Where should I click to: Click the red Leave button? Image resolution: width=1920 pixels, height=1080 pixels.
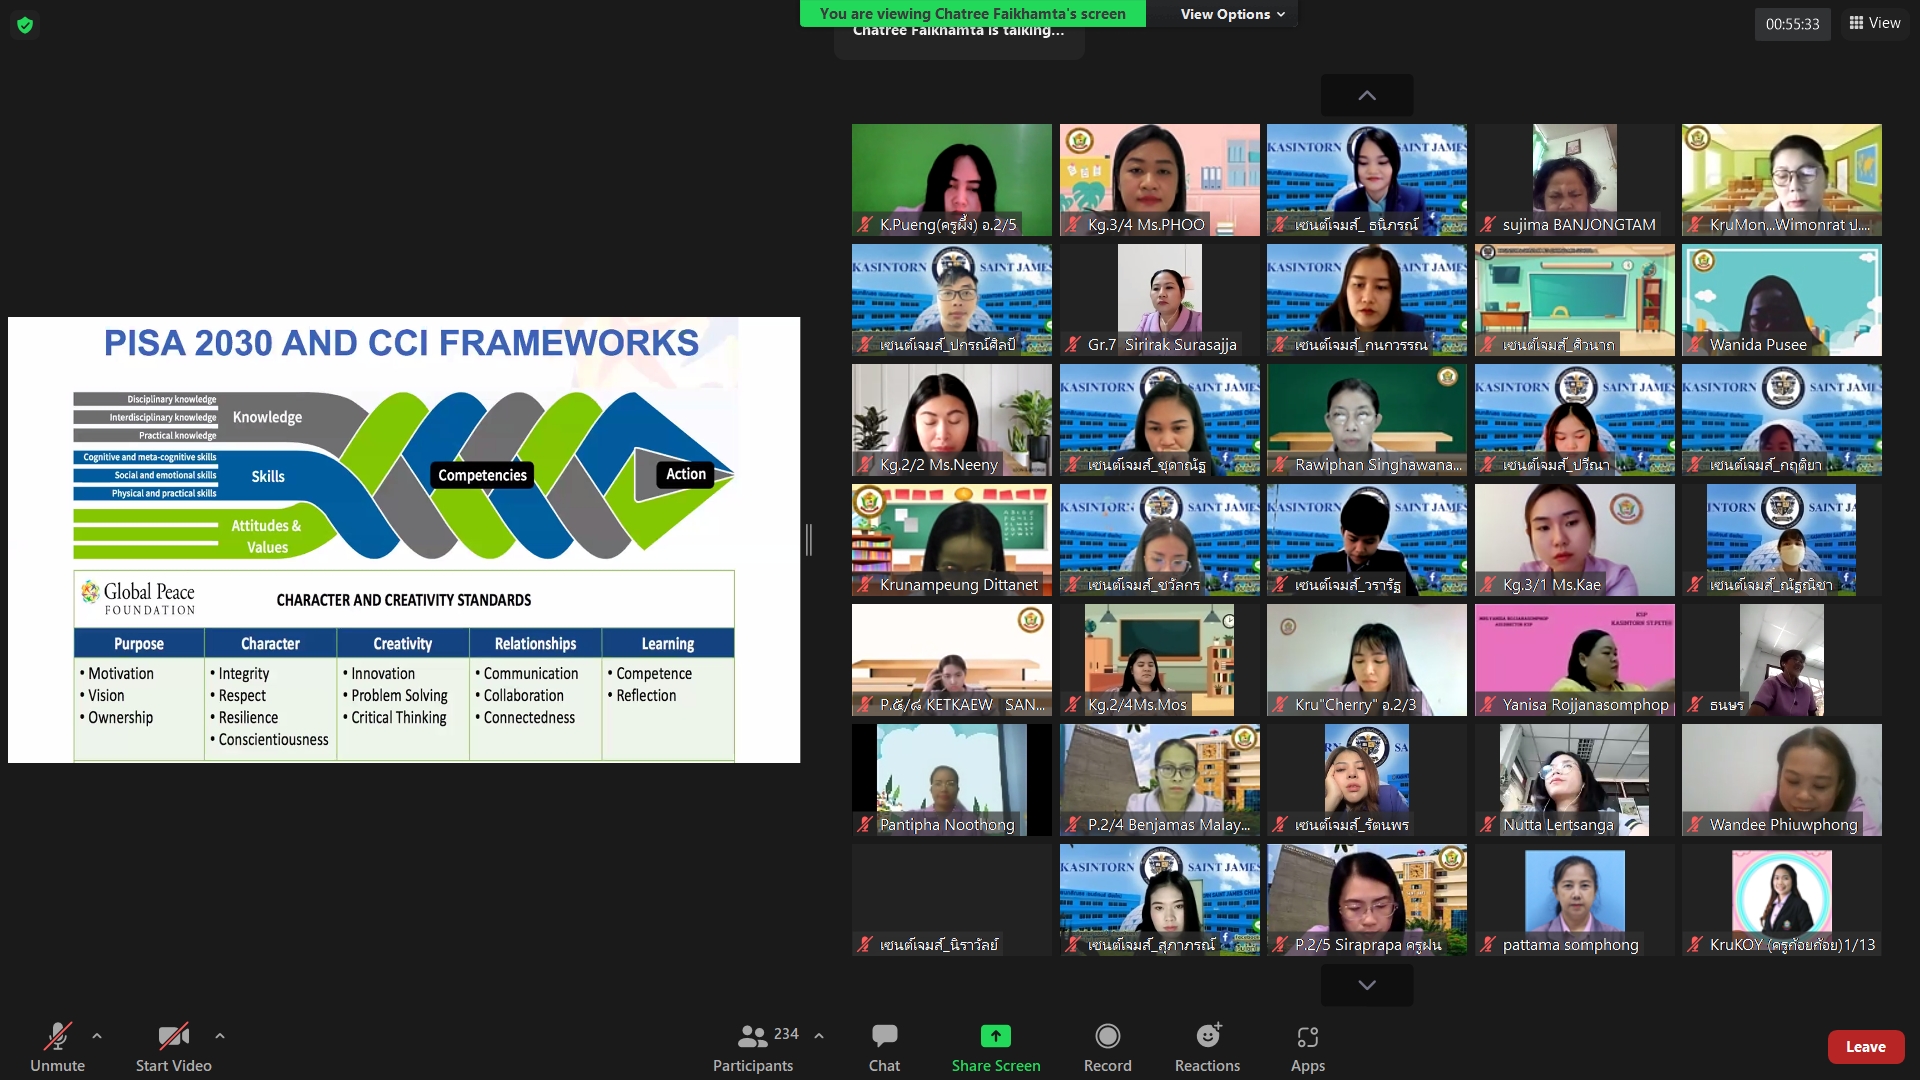(x=1865, y=1046)
